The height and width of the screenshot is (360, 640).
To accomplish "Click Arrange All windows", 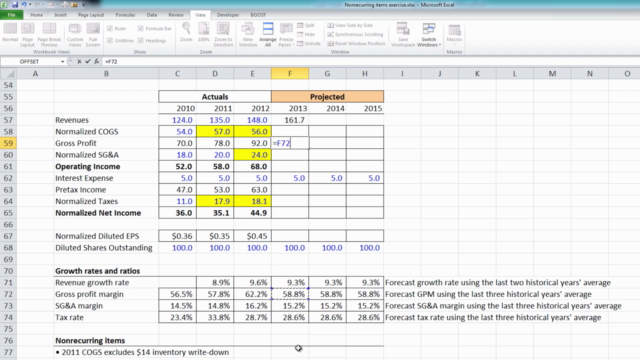I will click(x=268, y=34).
